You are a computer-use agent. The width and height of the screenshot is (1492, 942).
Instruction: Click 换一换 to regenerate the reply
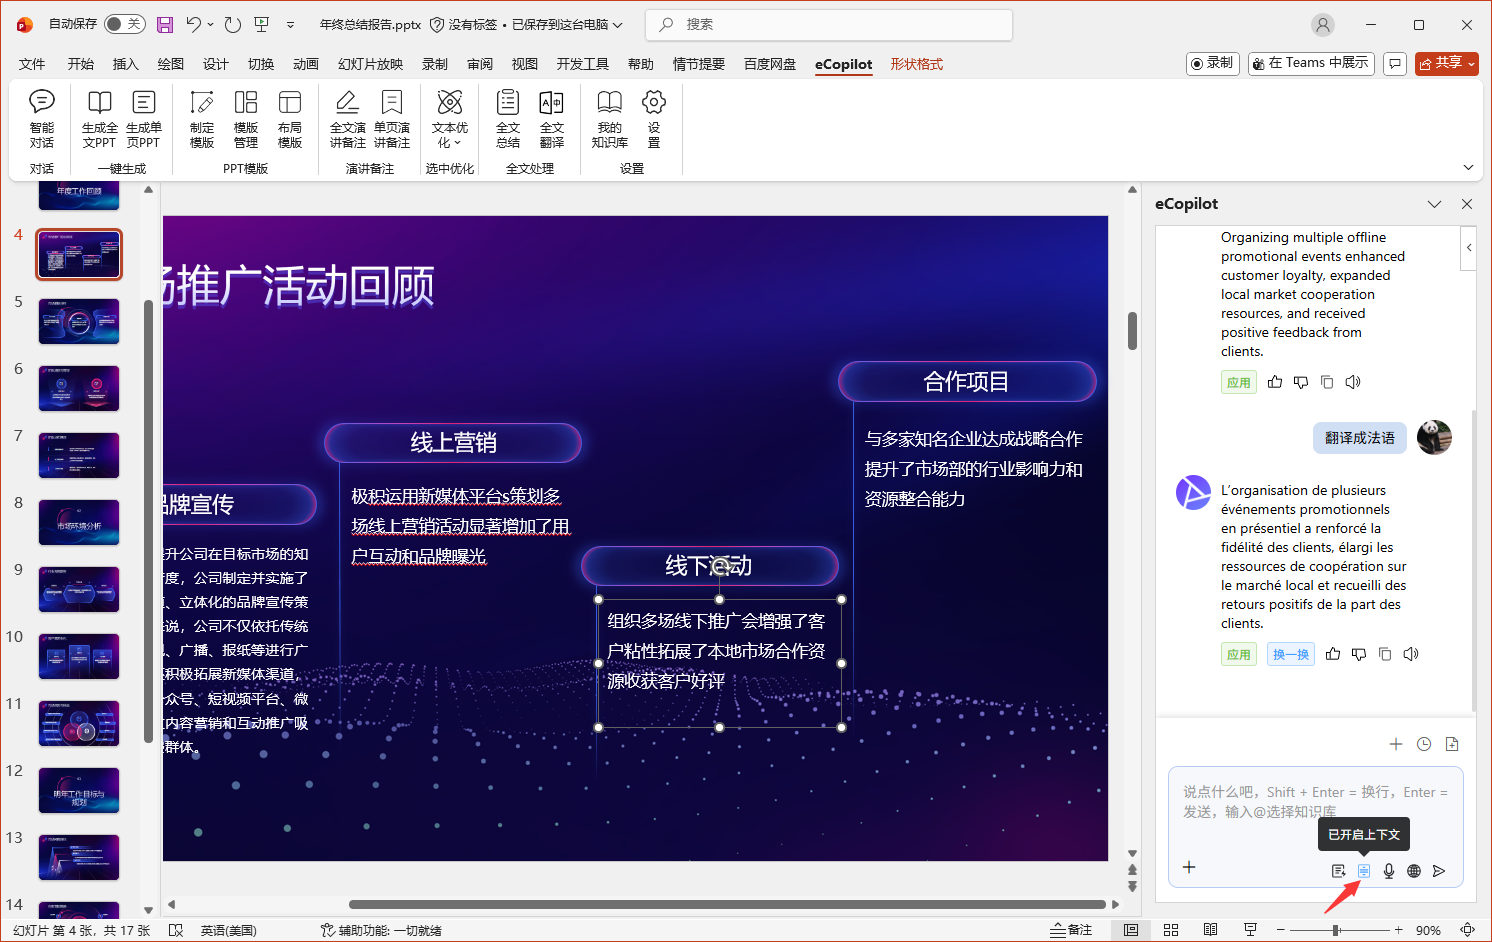click(1290, 653)
